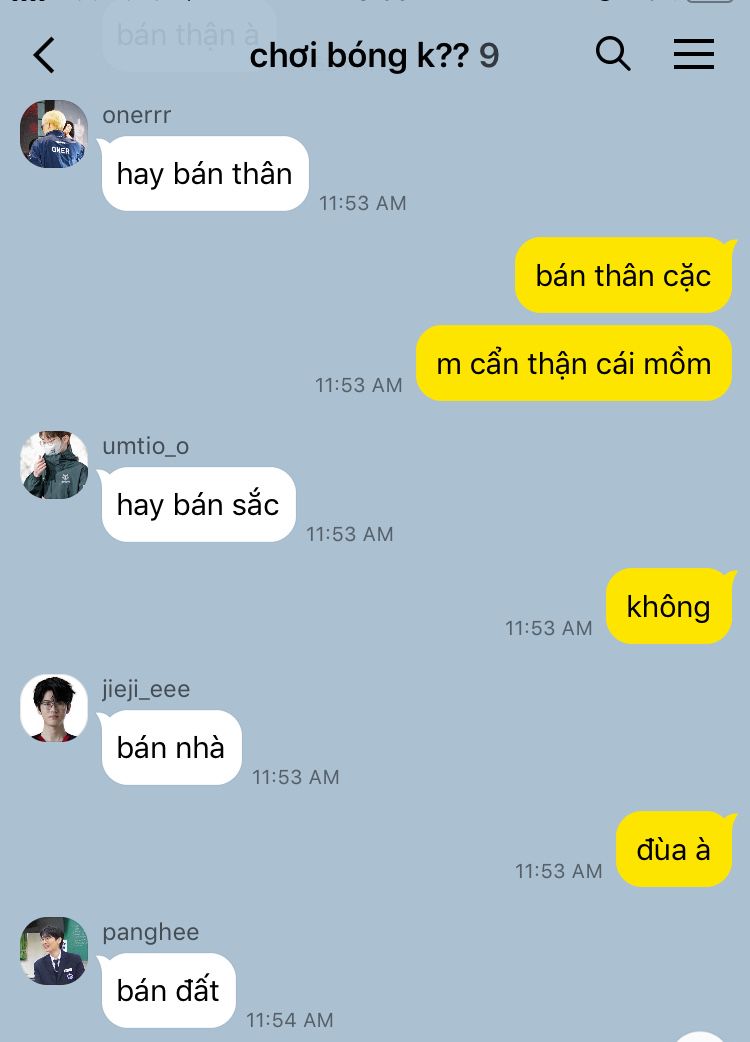Viewport: 750px width, 1042px height.
Task: Tap the member count 9
Action: click(489, 56)
